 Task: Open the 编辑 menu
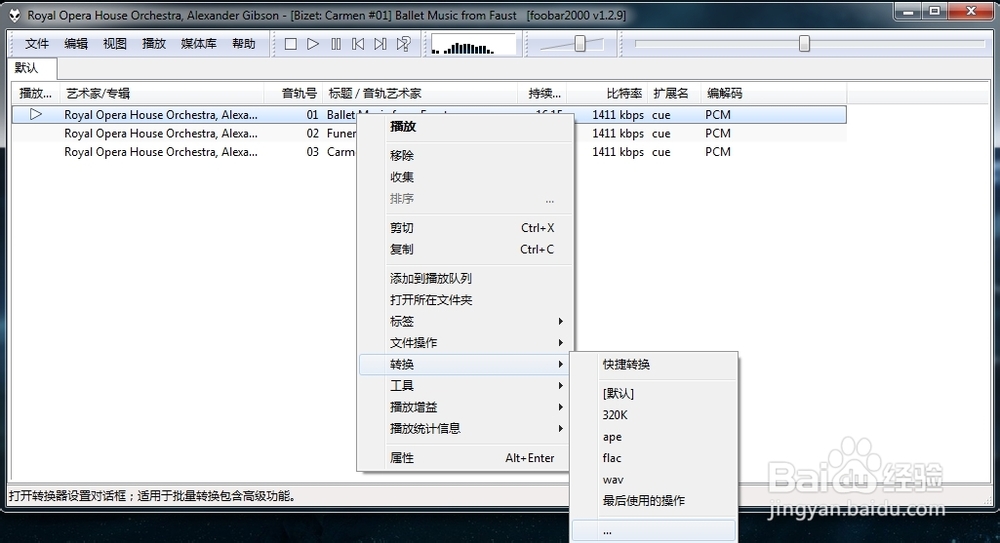[x=76, y=43]
